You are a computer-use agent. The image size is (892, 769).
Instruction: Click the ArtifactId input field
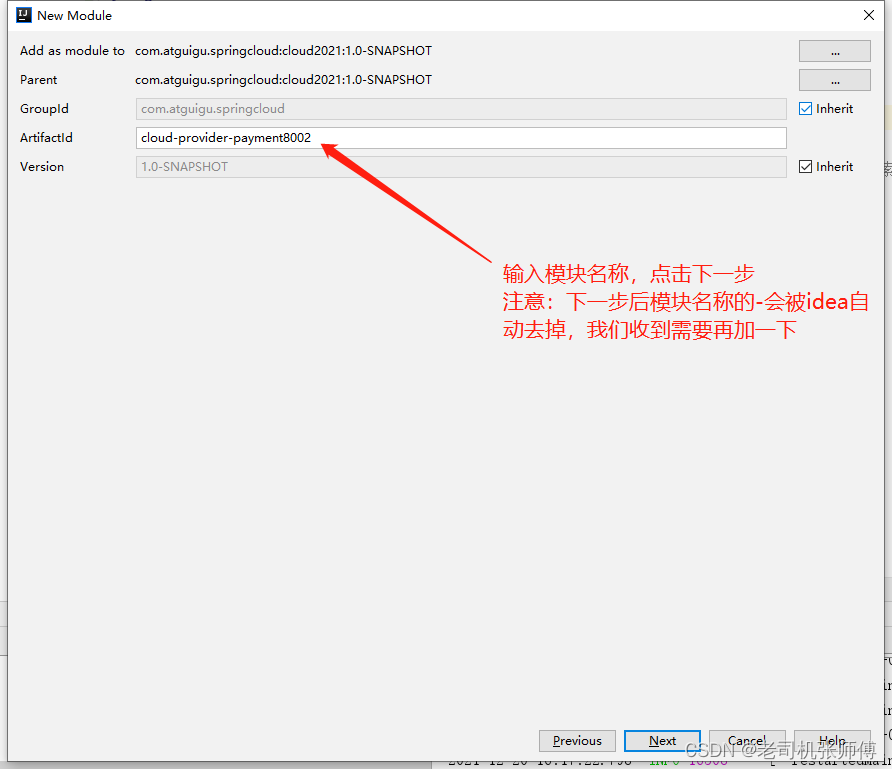[461, 138]
